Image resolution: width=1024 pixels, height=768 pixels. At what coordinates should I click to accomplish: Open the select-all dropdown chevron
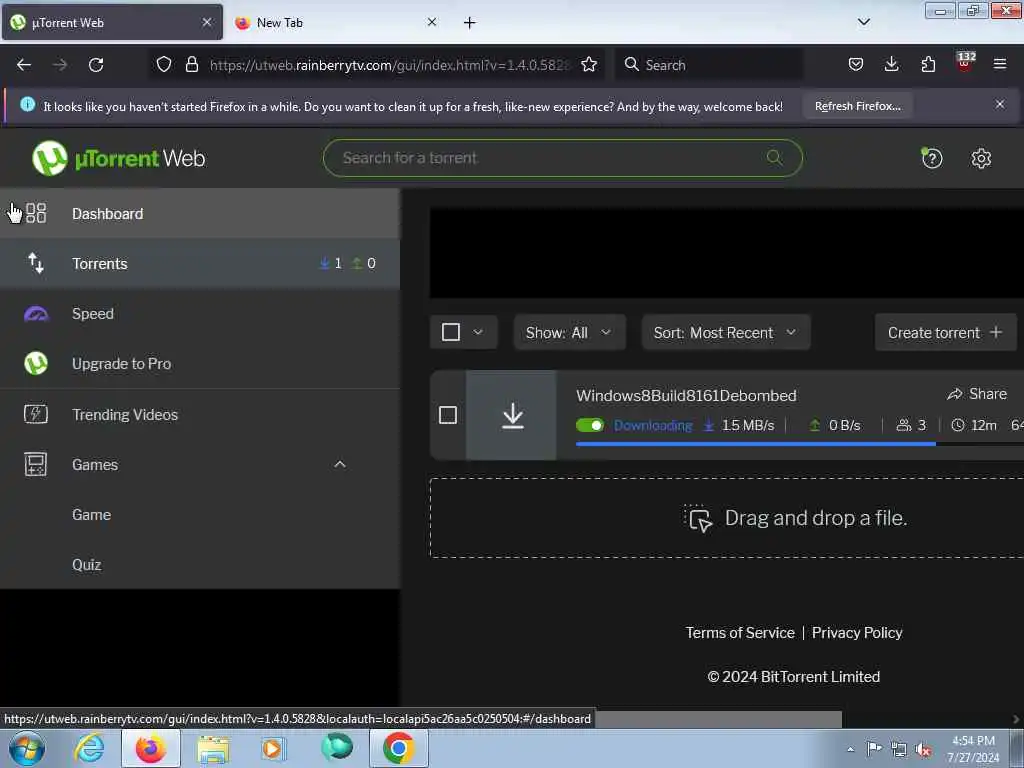(478, 332)
